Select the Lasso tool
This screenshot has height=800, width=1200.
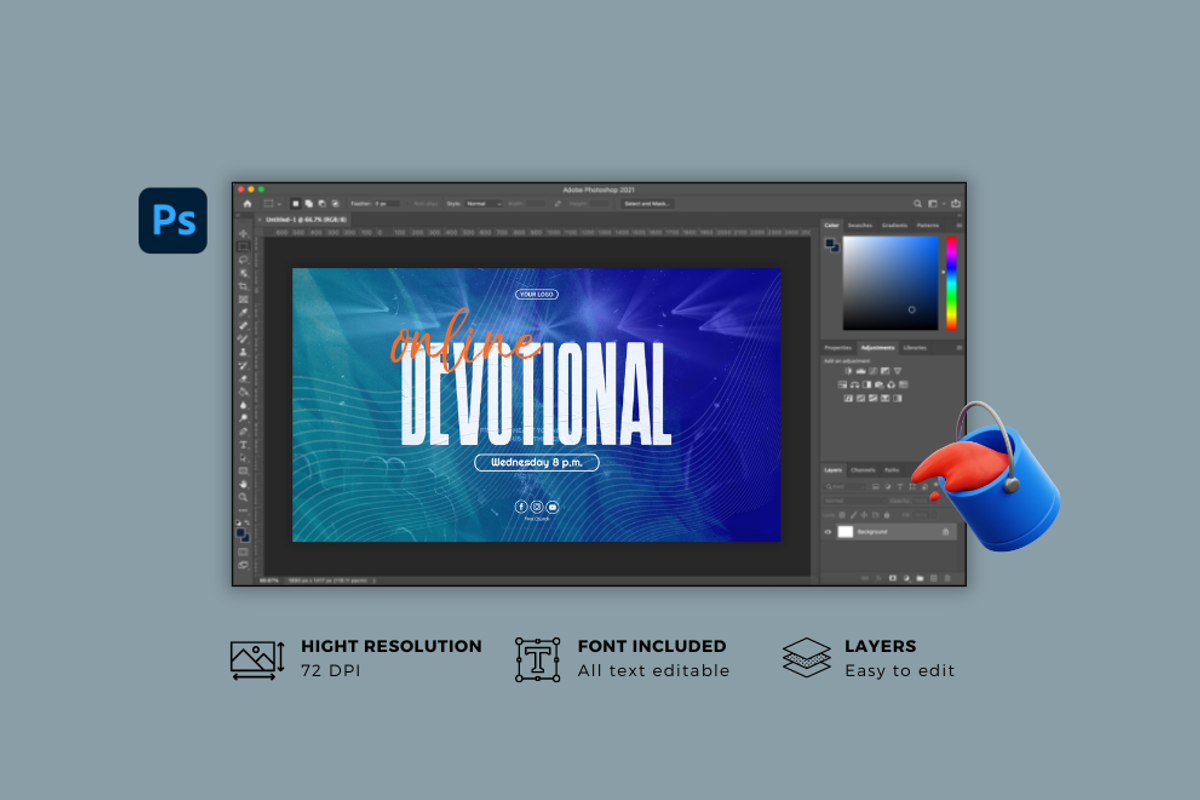(x=243, y=260)
